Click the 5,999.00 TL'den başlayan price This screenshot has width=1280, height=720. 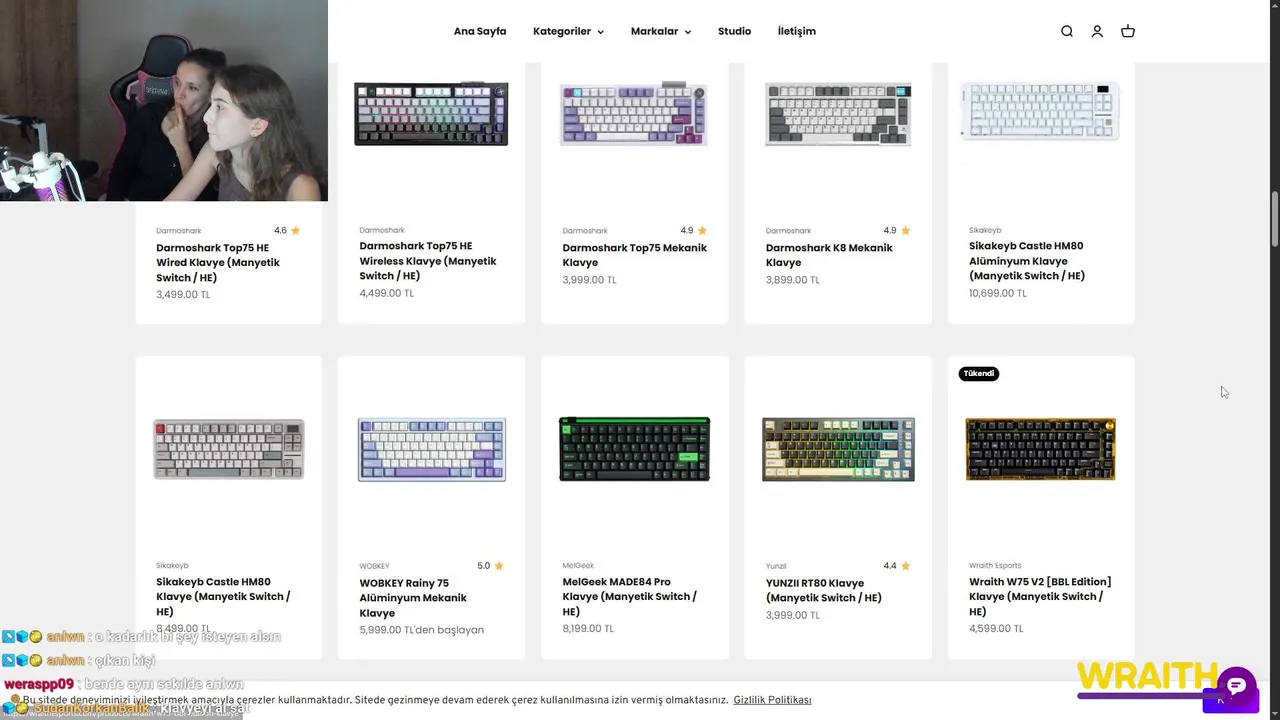click(x=421, y=630)
